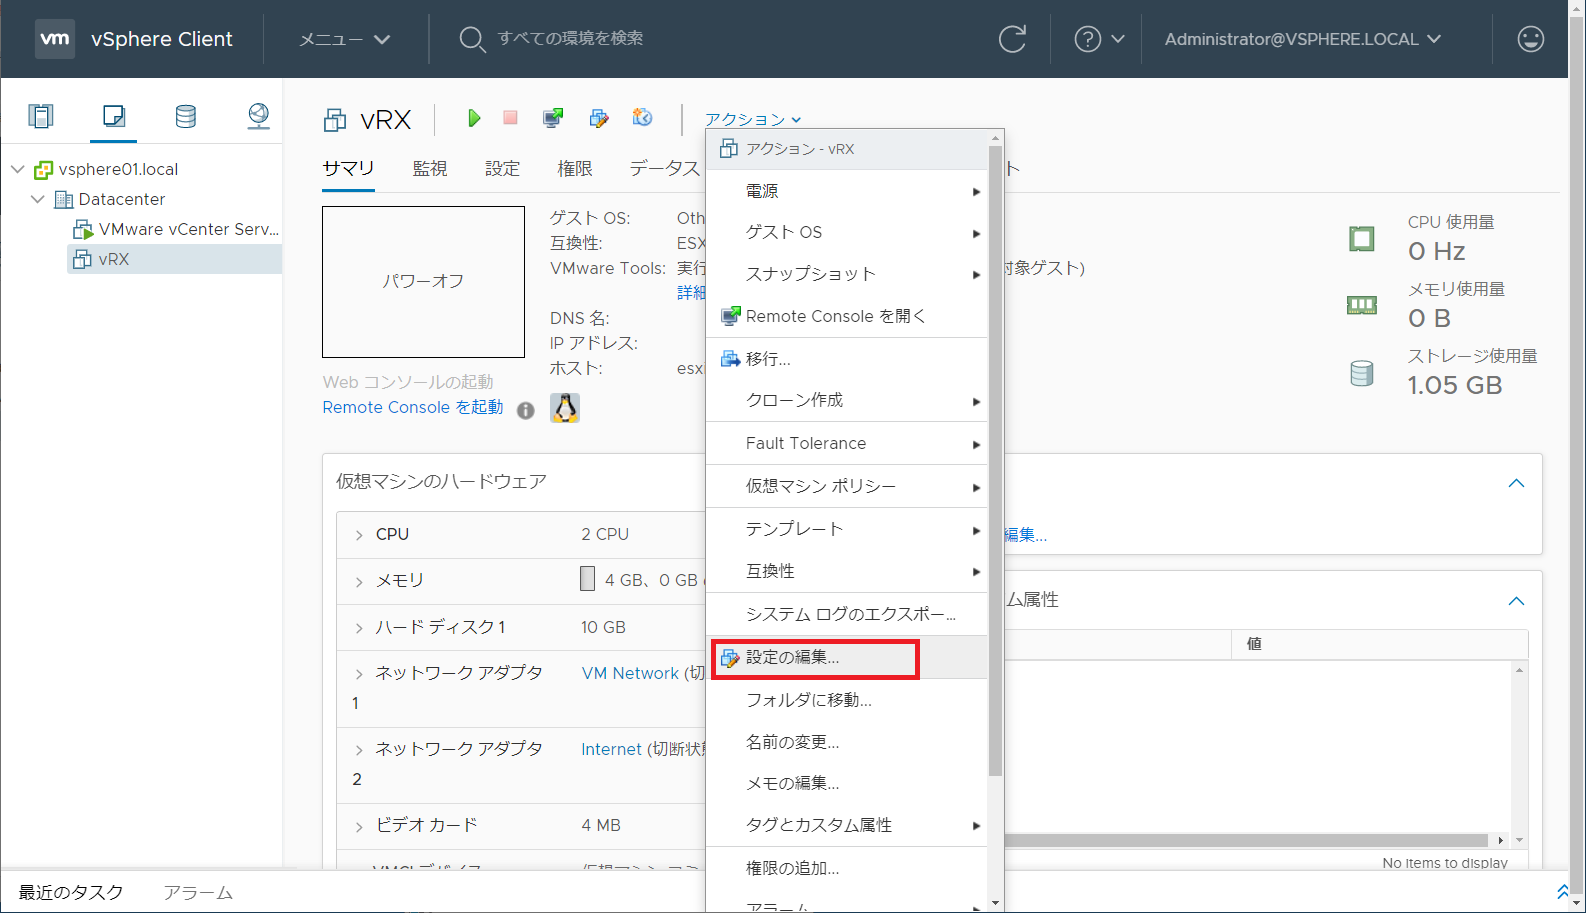
Task: Collapse the カスタム属性 panel chevron
Action: click(x=1516, y=601)
